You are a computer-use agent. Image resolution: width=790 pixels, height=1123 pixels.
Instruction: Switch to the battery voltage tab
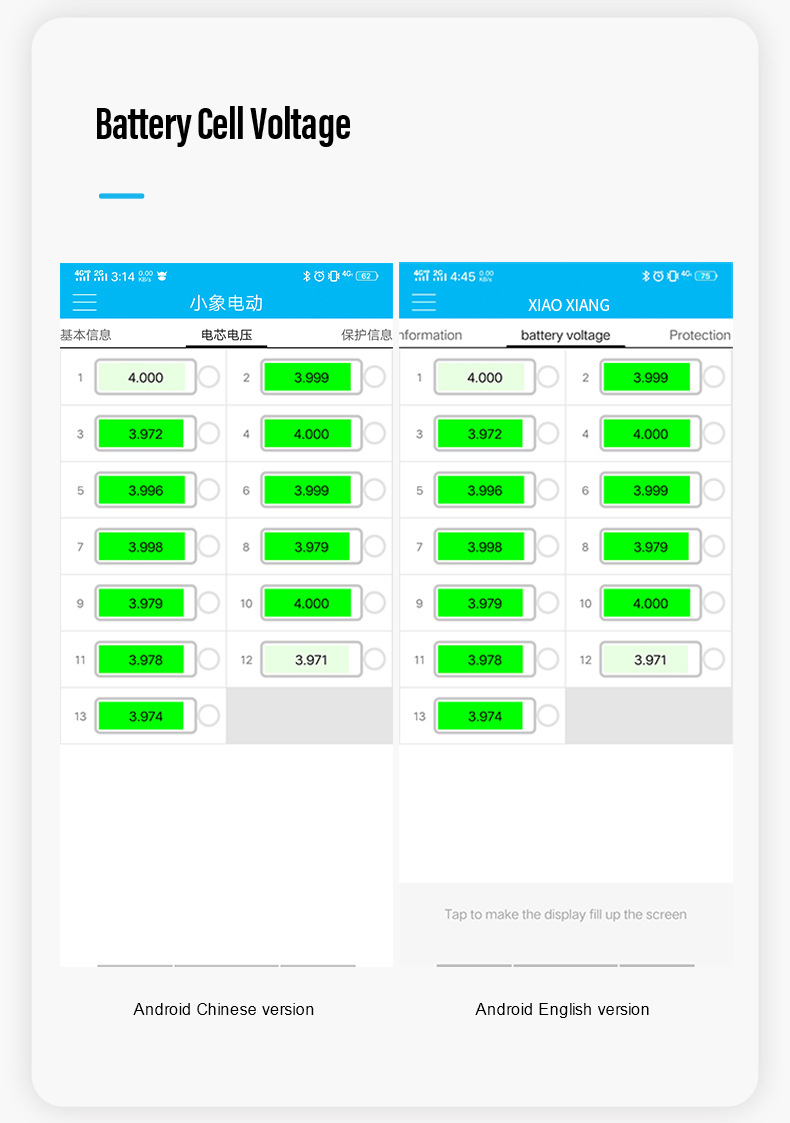tap(565, 335)
